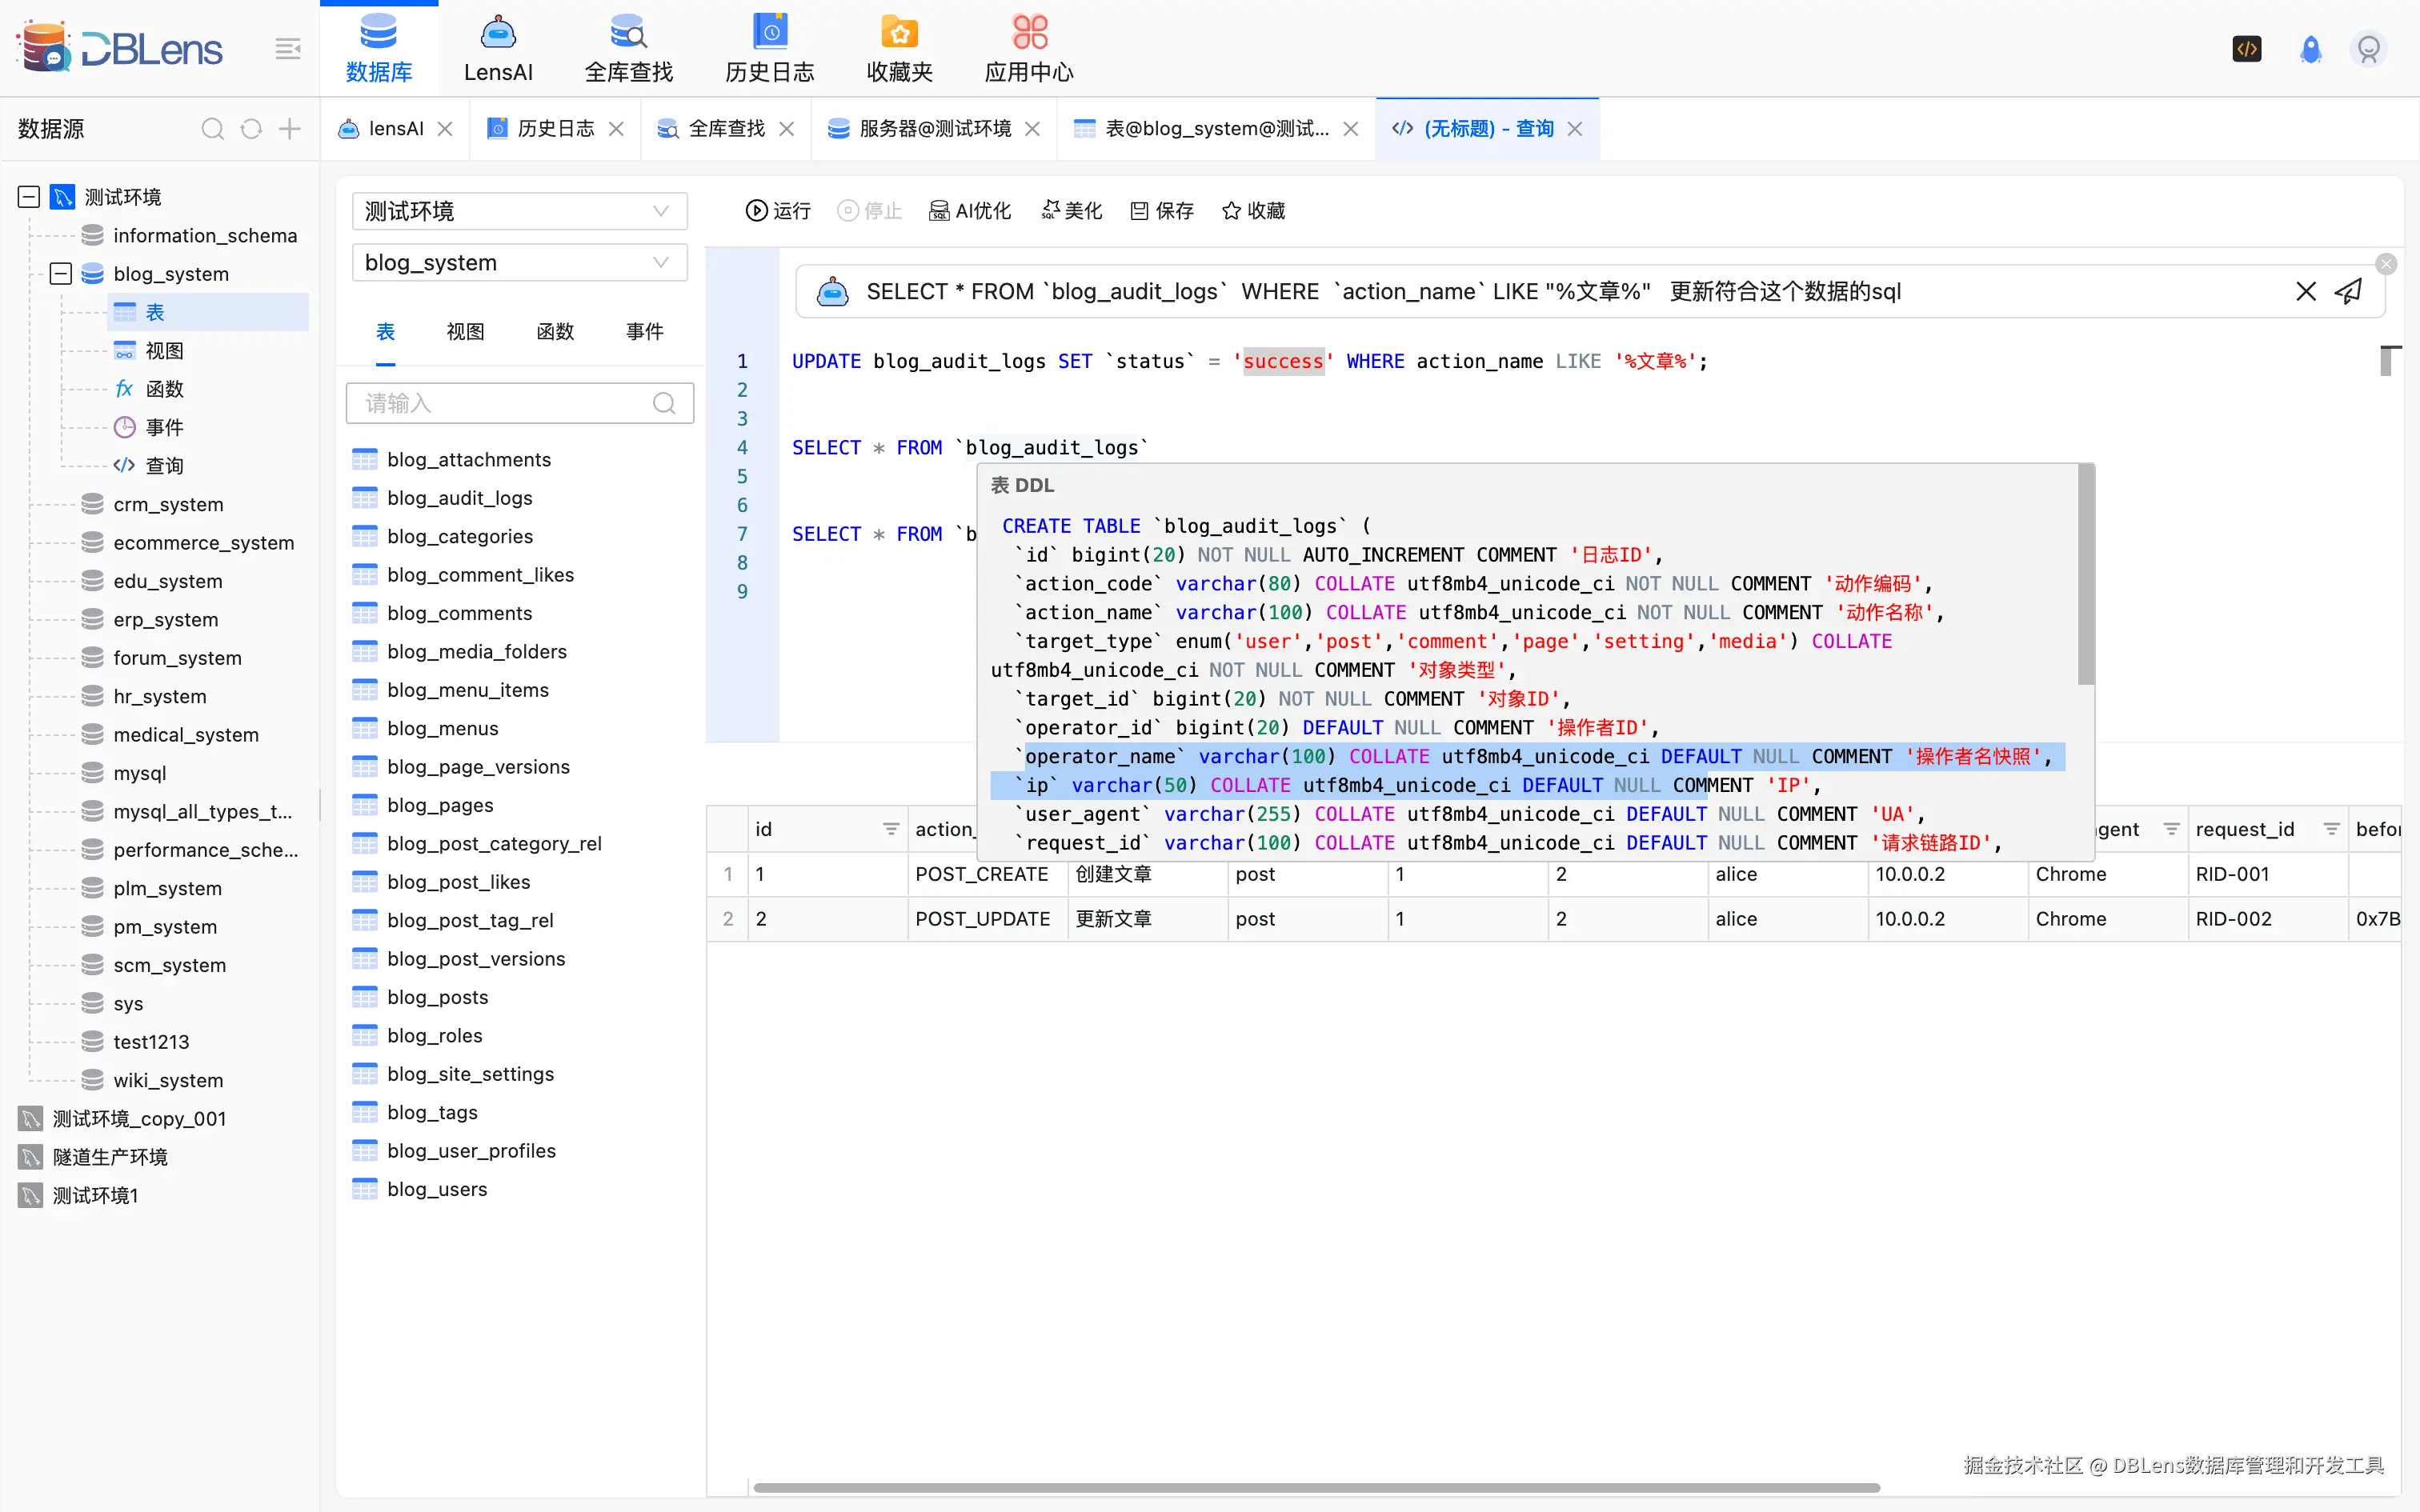Screen dimensions: 2420x1512
Task: Collapse the blog_system tree node
Action: point(60,273)
